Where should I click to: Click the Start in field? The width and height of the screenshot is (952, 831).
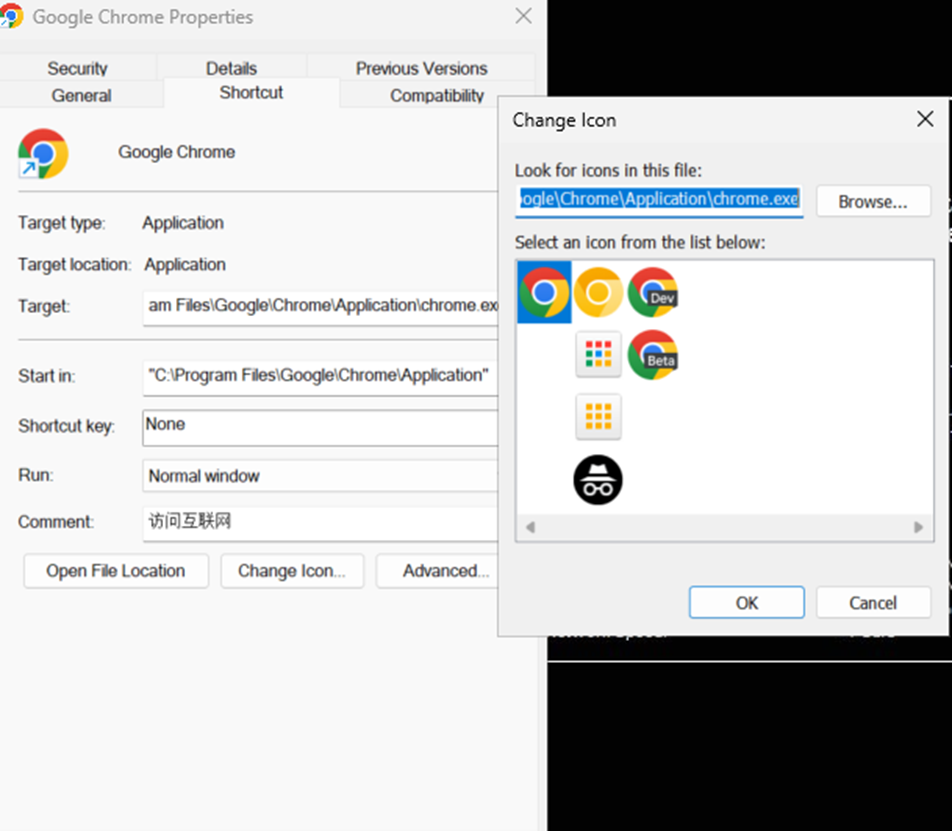[321, 378]
